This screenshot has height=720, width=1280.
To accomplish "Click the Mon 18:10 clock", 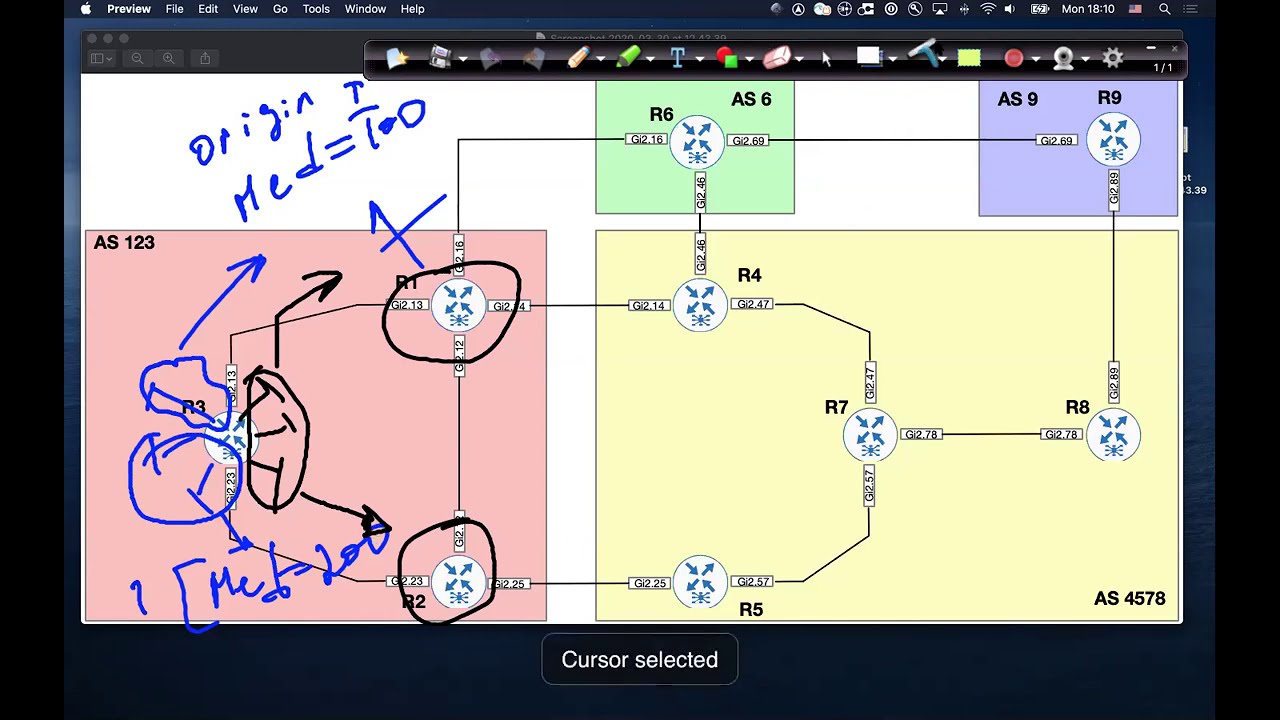I will pyautogui.click(x=1088, y=9).
